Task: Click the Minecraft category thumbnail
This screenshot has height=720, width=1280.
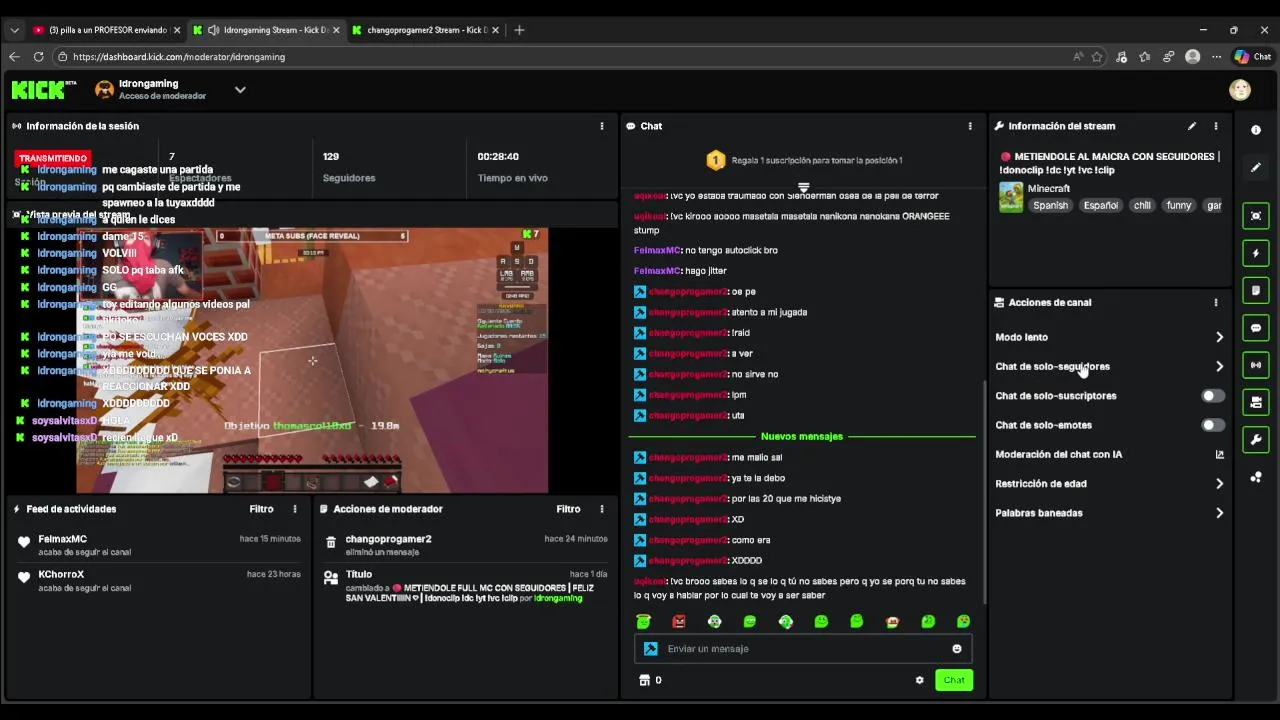Action: click(1011, 197)
